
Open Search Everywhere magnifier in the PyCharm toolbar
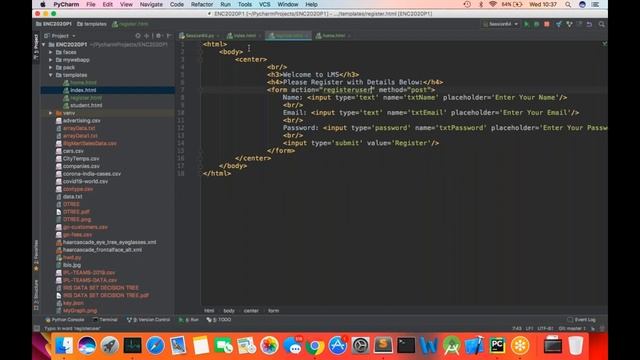tap(601, 24)
